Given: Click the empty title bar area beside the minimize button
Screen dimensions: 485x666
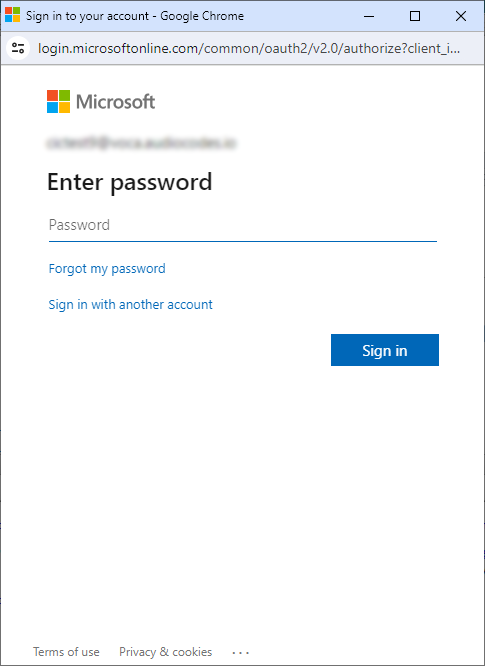Looking at the screenshot, I should 296,16.
